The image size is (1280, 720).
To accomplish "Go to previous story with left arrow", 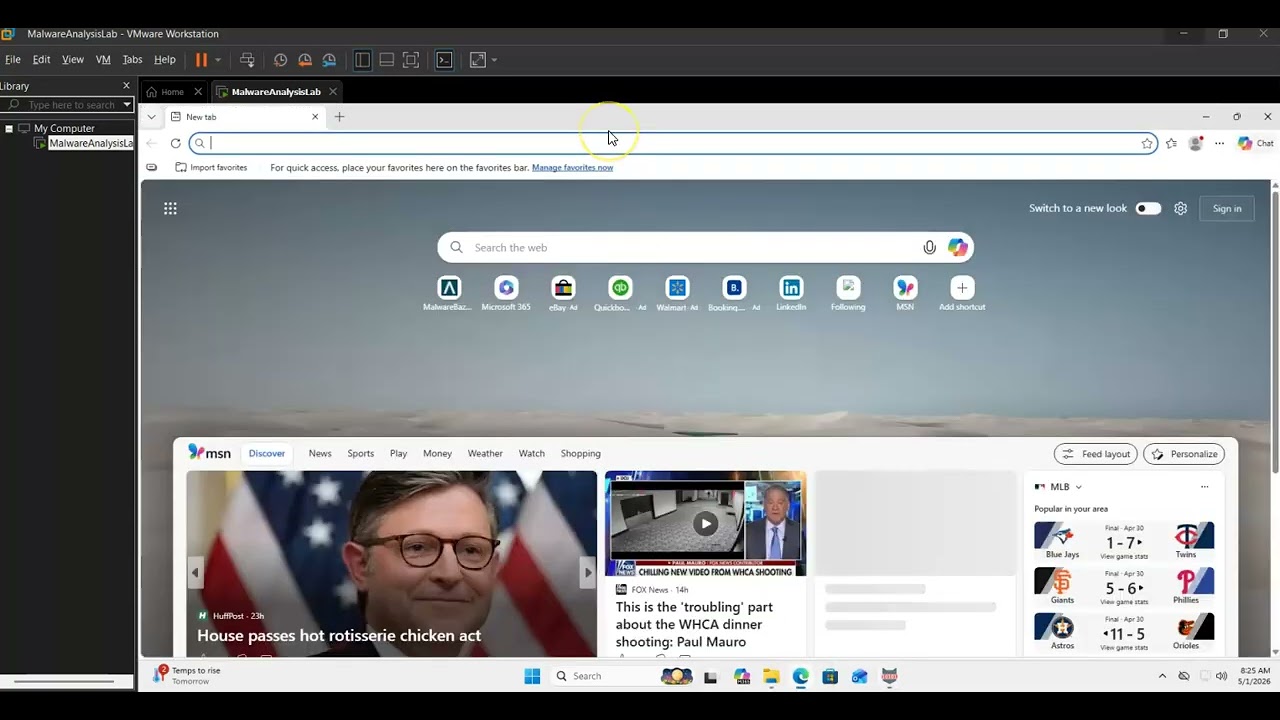I will coord(195,573).
